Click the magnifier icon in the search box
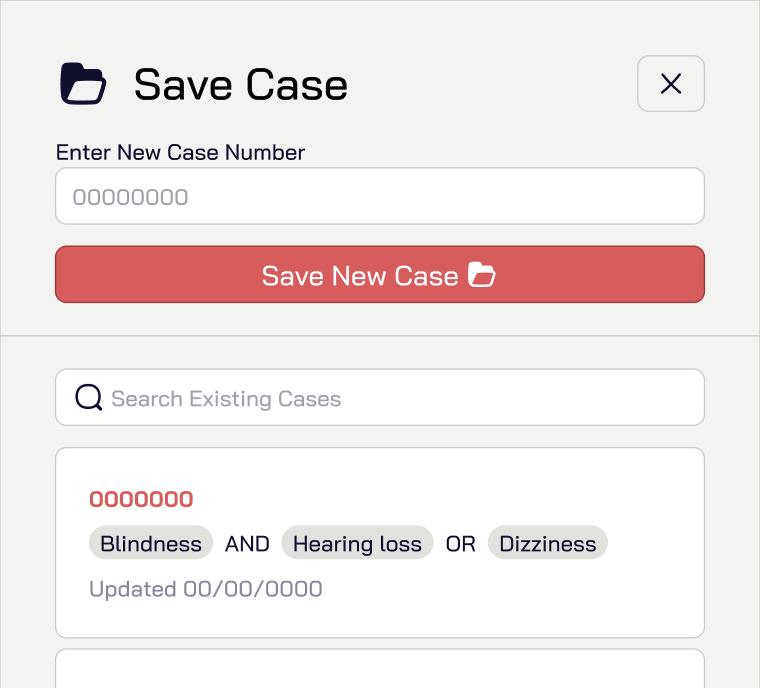760x688 pixels. pyautogui.click(x=89, y=398)
